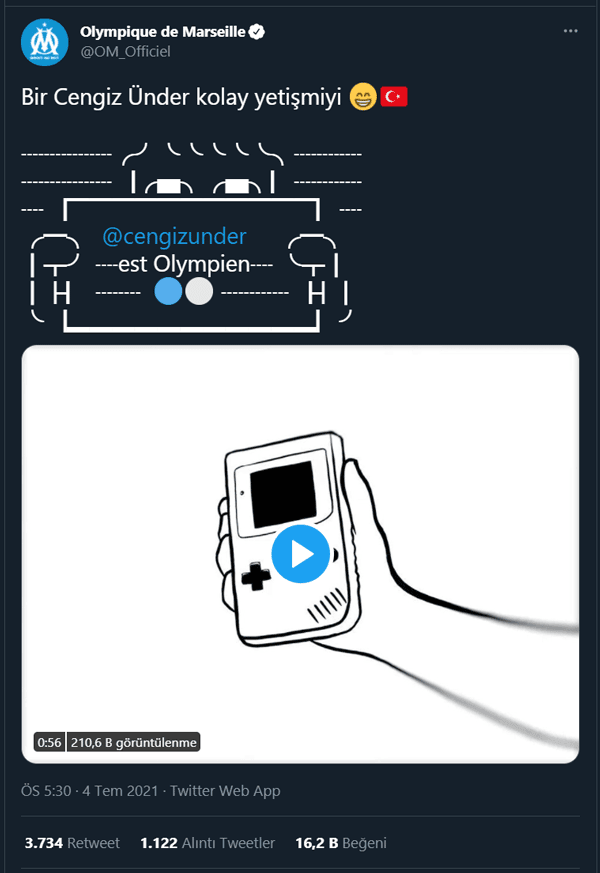Image resolution: width=600 pixels, height=873 pixels.
Task: Click the Twitter Web App source link
Action: 225,791
